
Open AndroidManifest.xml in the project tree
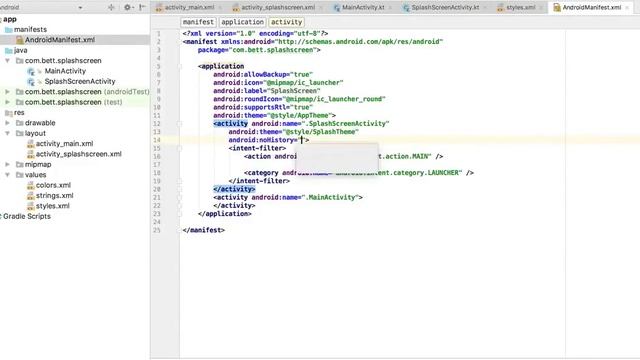(x=60, y=40)
